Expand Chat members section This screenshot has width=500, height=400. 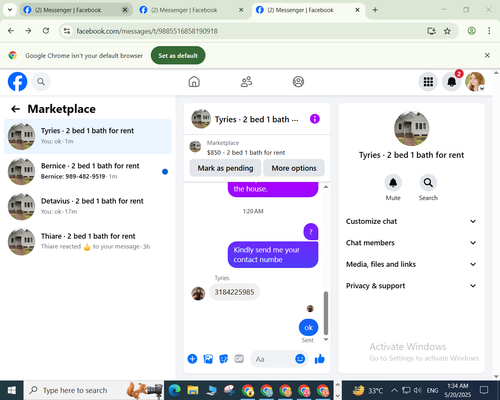[x=411, y=243]
